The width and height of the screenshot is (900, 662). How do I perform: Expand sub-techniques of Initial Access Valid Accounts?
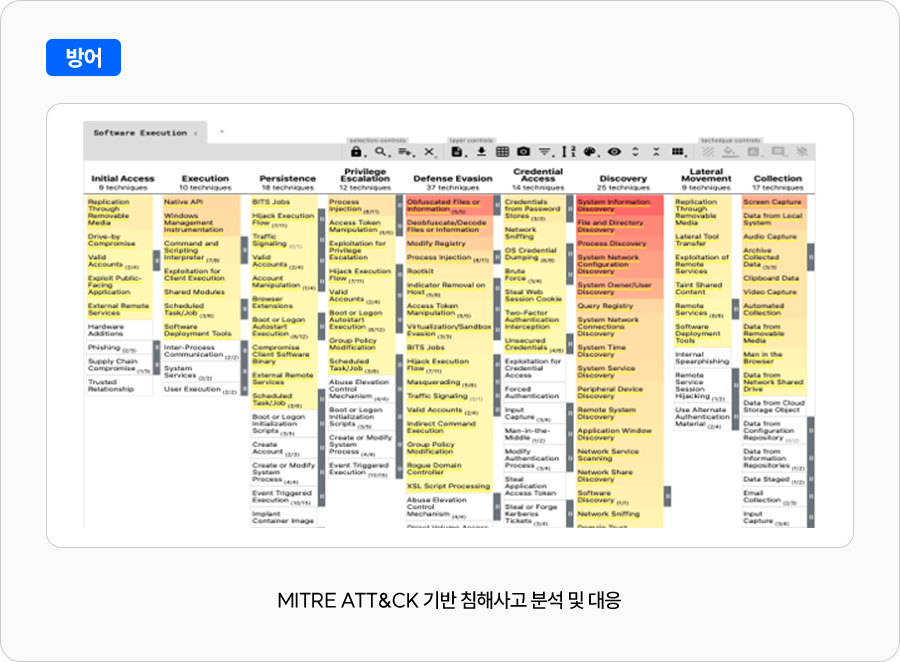click(x=156, y=261)
